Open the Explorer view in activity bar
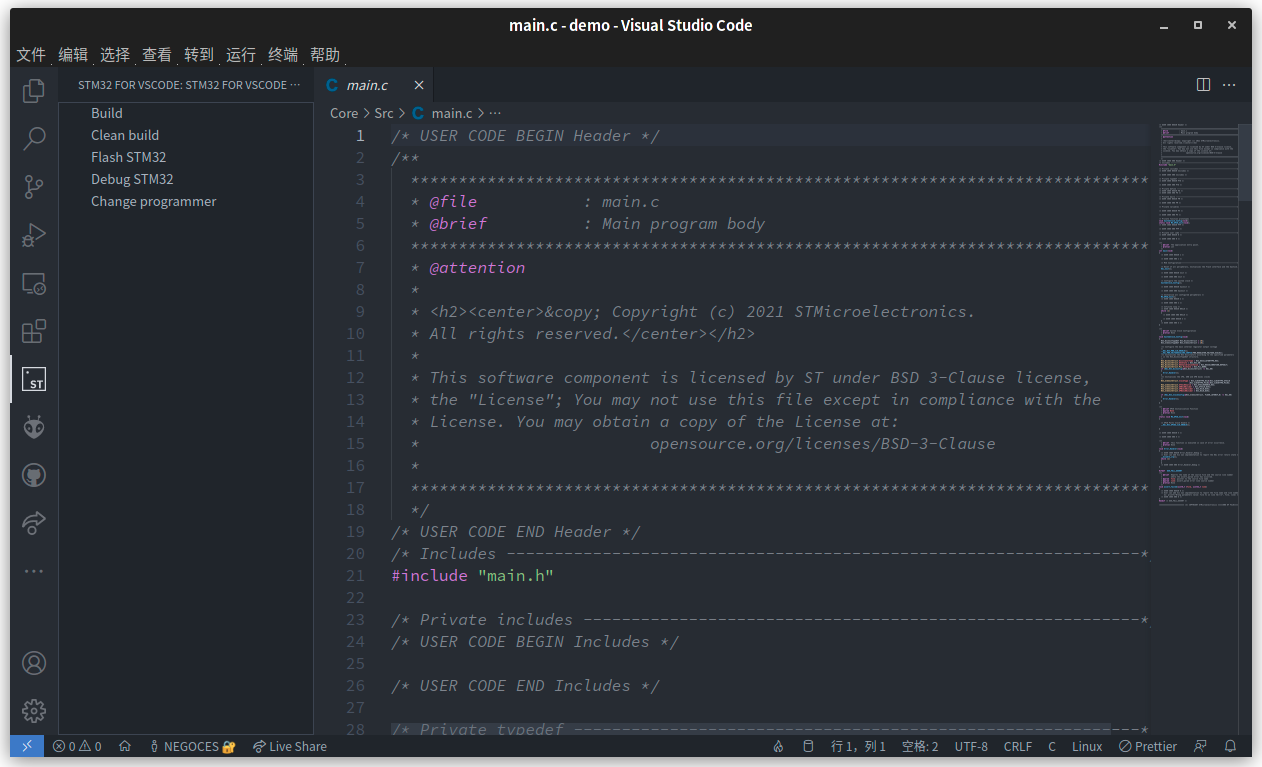The image size is (1262, 767). pyautogui.click(x=34, y=90)
